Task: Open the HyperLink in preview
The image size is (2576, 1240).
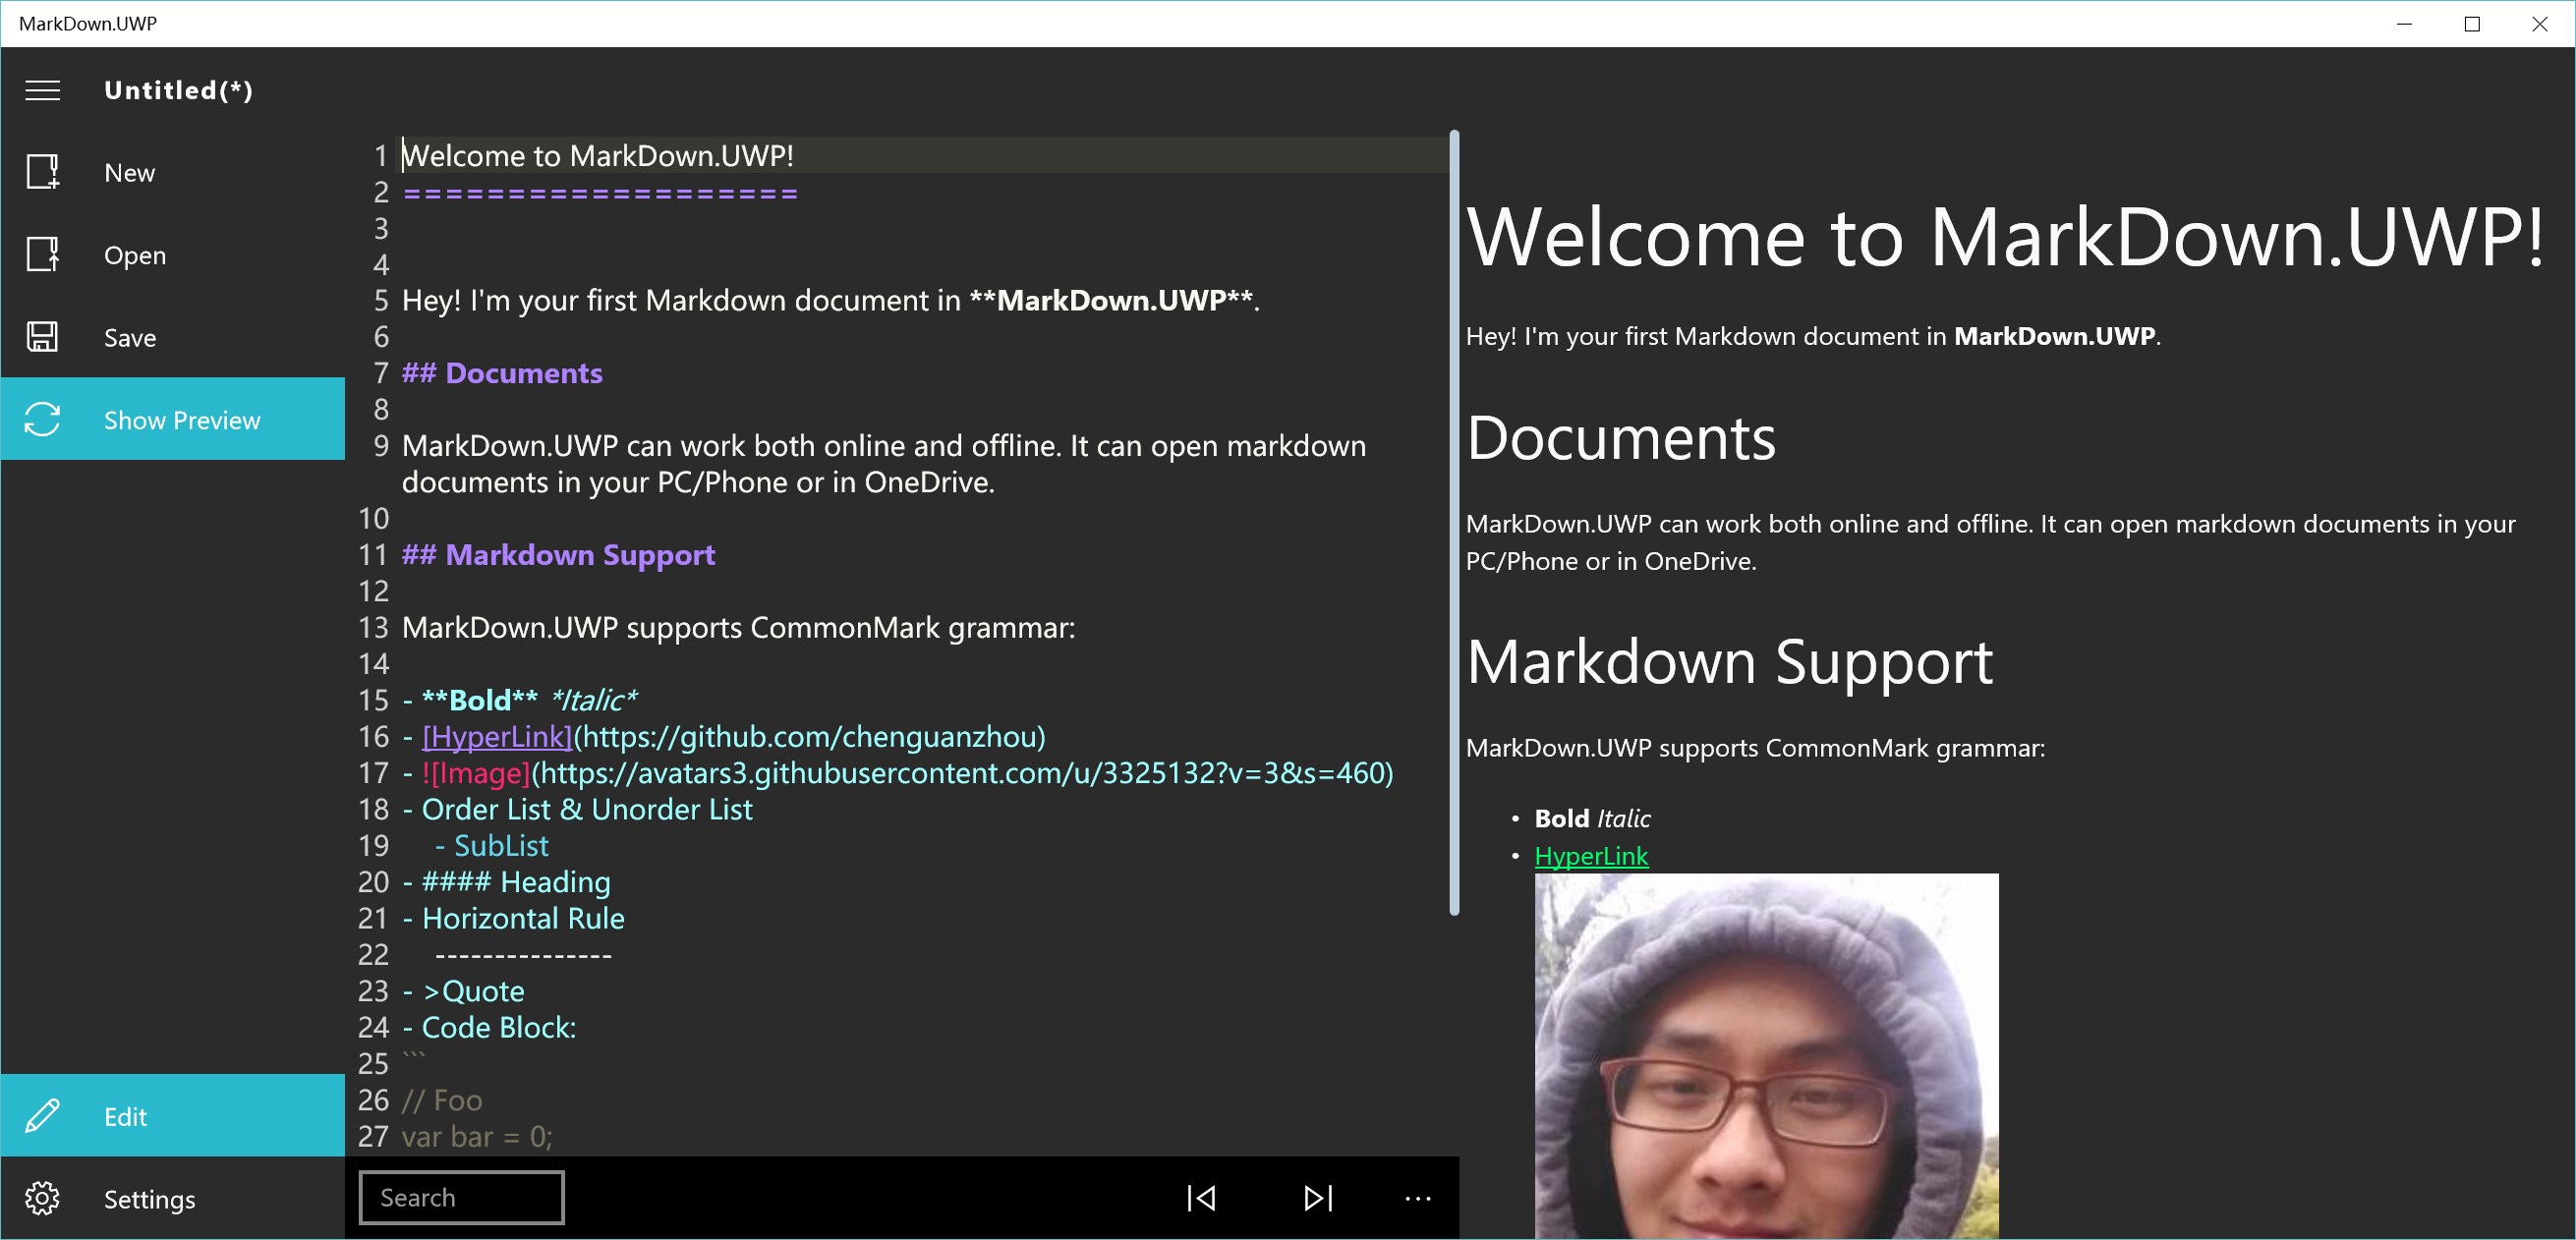Action: pos(1590,856)
